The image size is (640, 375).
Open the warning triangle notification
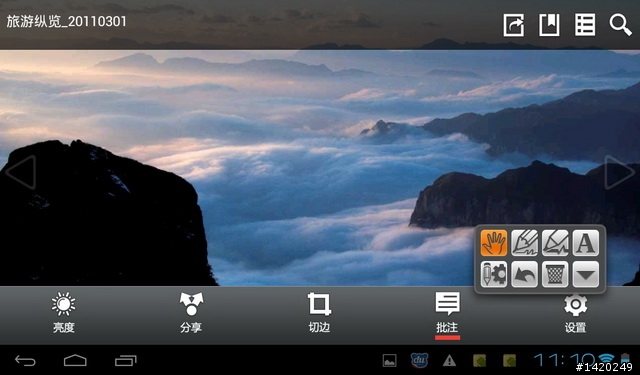[x=449, y=360]
